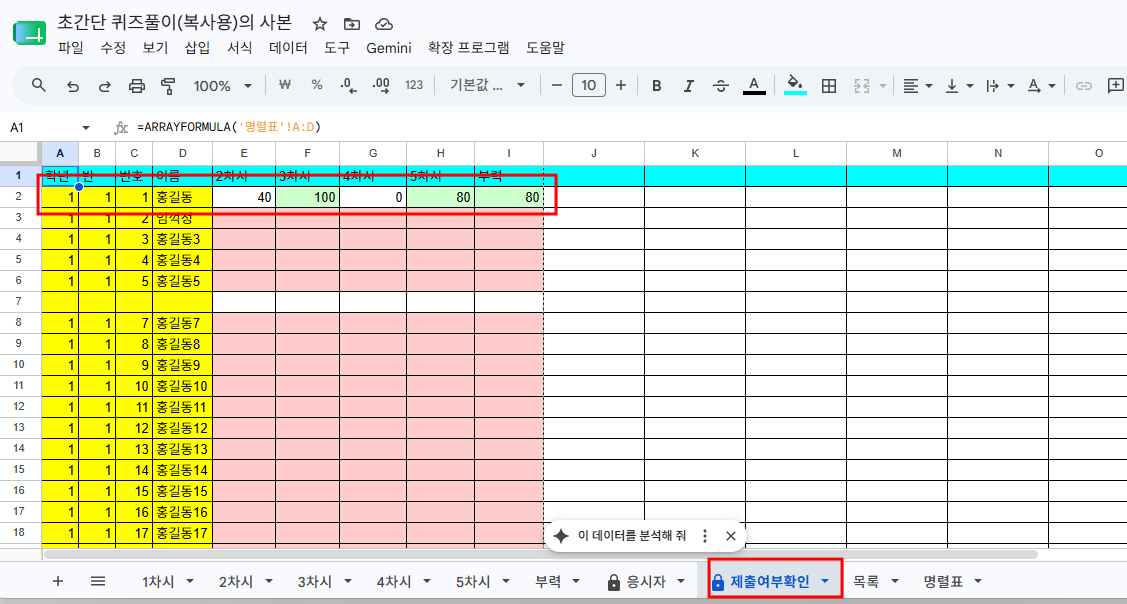Open text wrapping dropdown
Viewport: 1127px width, 604px height.
point(1000,86)
